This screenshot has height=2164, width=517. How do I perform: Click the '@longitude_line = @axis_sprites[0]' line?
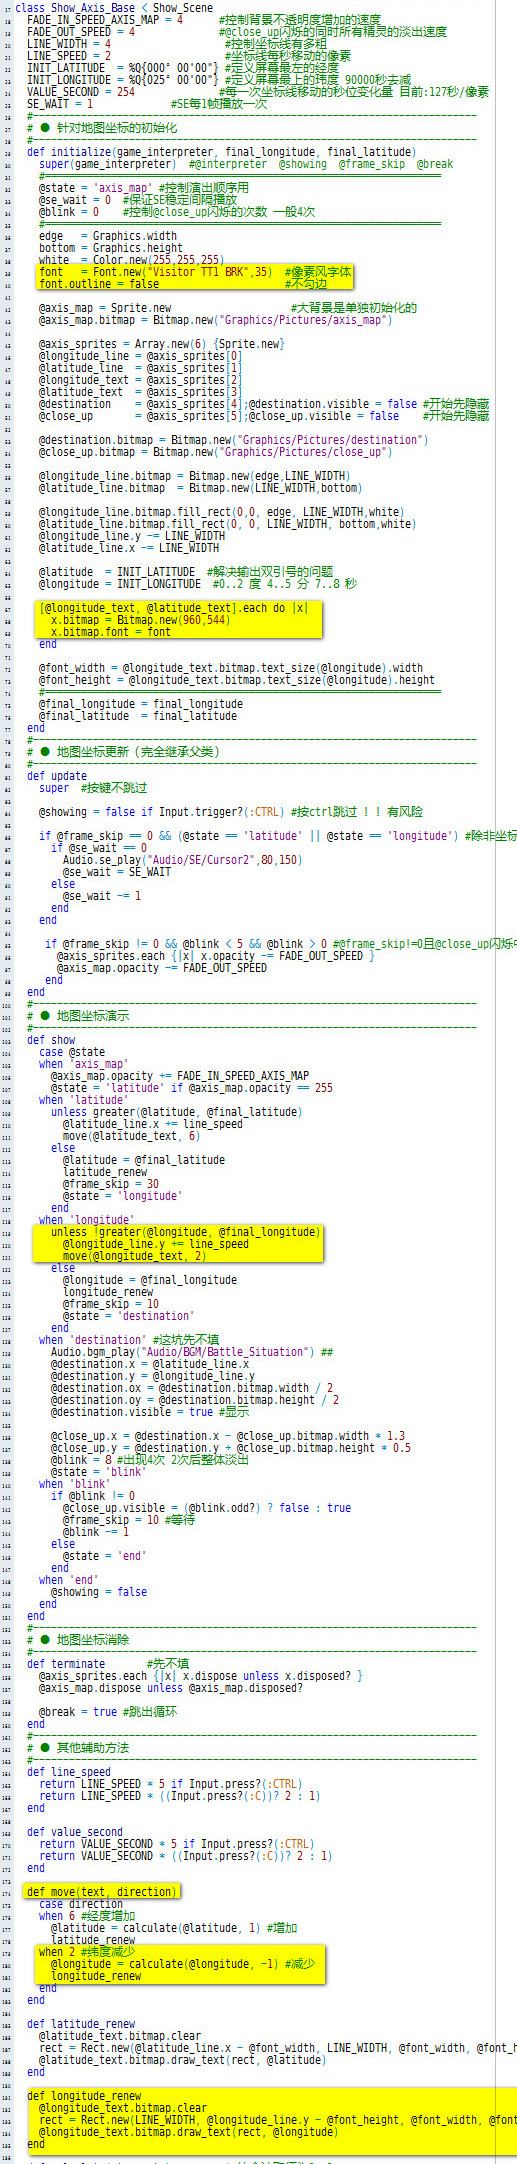point(141,356)
